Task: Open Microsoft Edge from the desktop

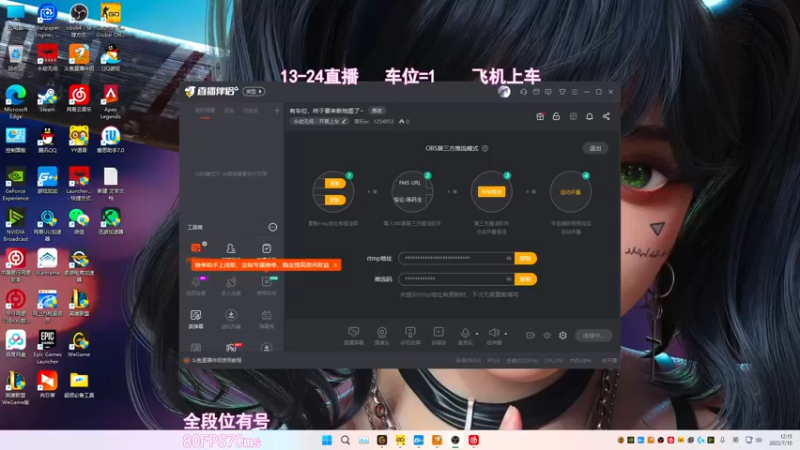Action: coord(16,102)
